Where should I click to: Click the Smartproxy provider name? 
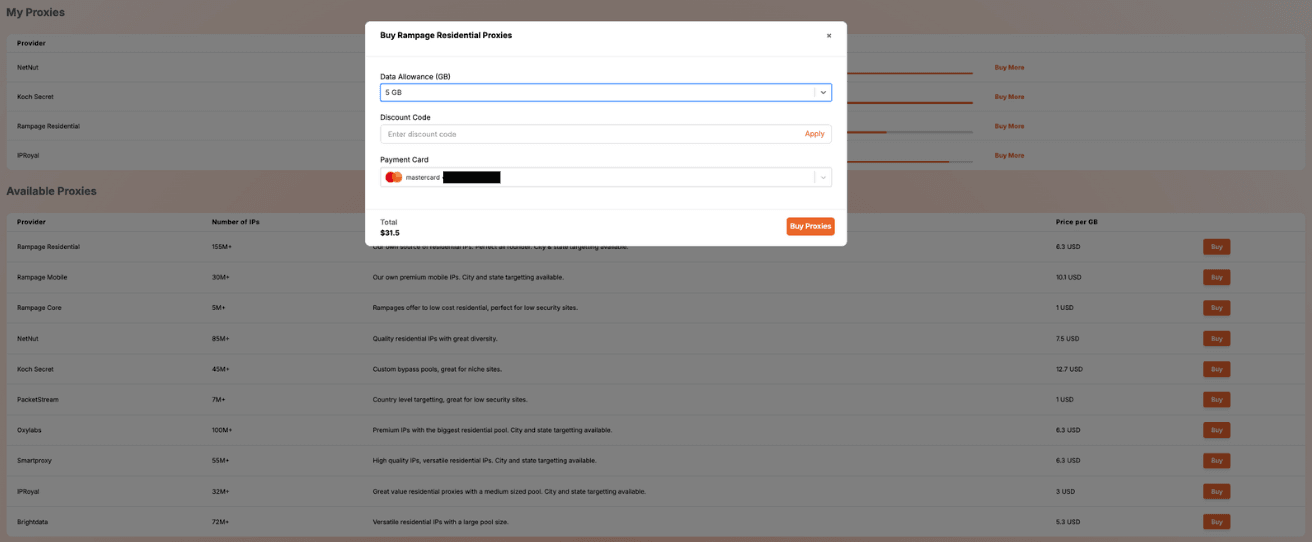point(35,460)
